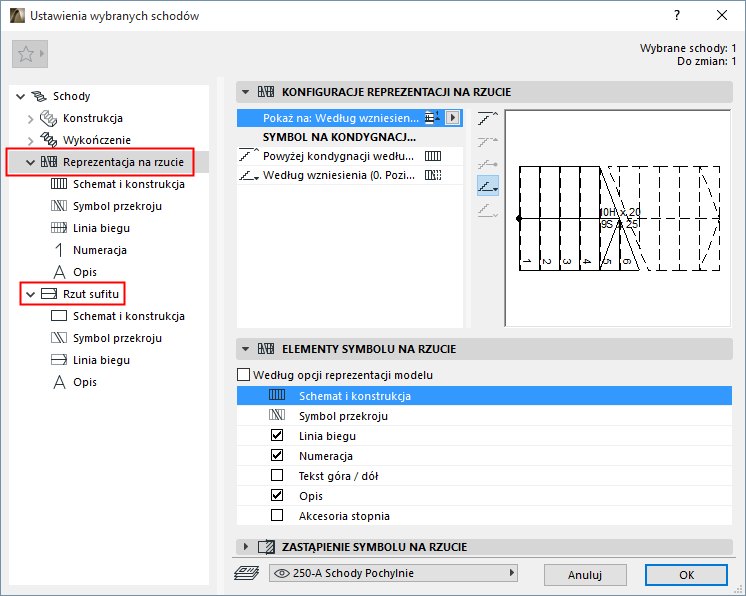Open the favorites star button
Viewport: 746px width, 596px height.
click(x=29, y=54)
